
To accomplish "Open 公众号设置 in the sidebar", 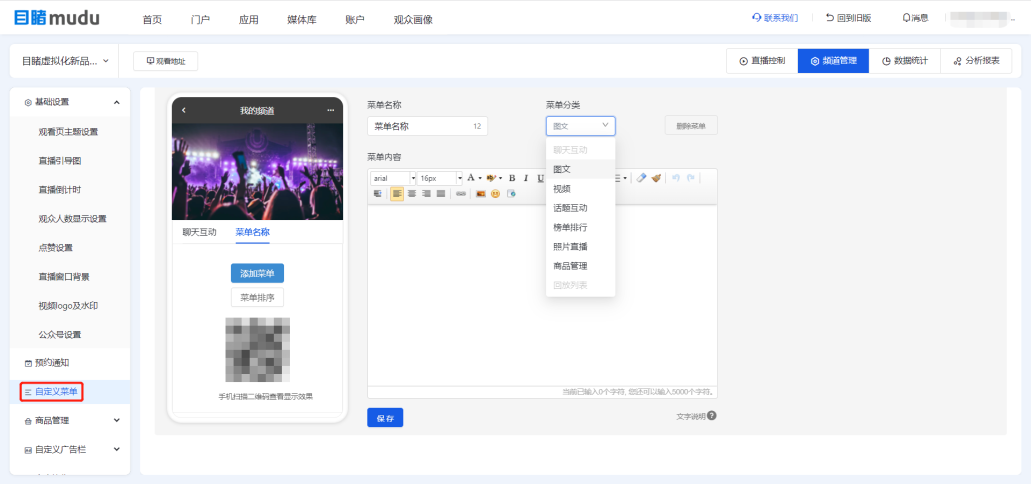I will tap(60, 335).
